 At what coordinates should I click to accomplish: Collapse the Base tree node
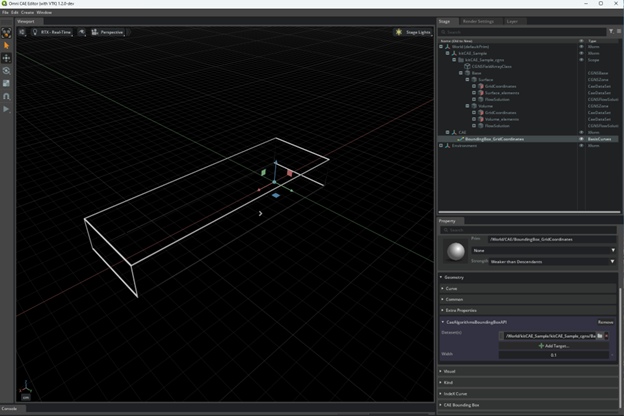[461, 73]
